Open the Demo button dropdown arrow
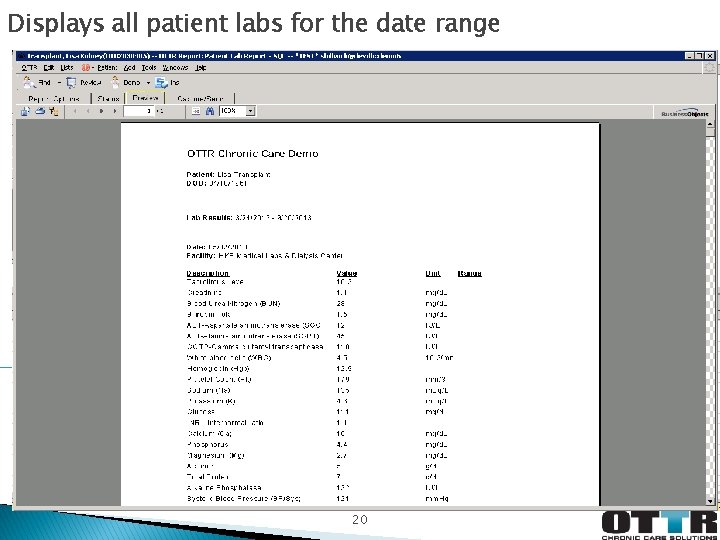This screenshot has height=540, width=720. tap(148, 83)
